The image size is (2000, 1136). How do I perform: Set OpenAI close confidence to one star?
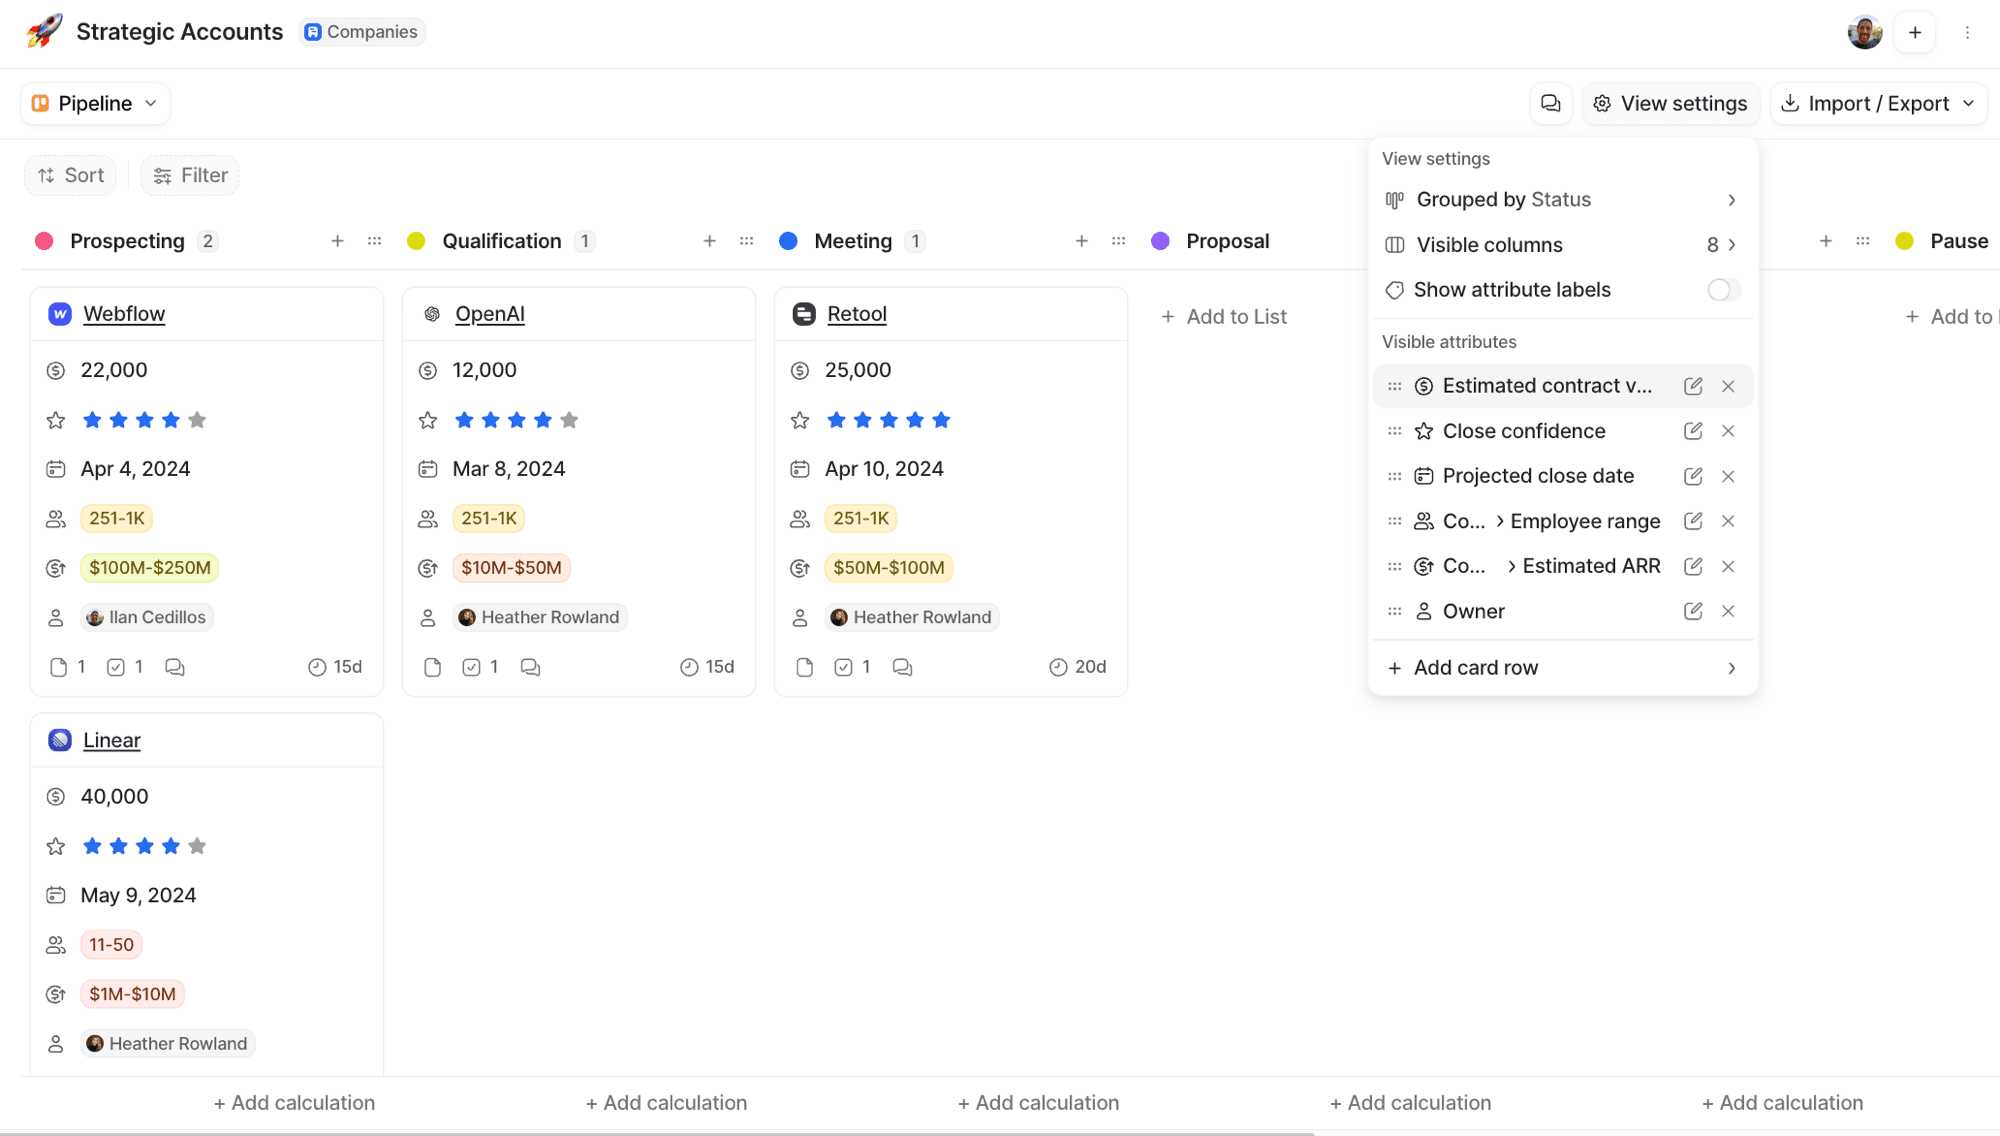[464, 420]
